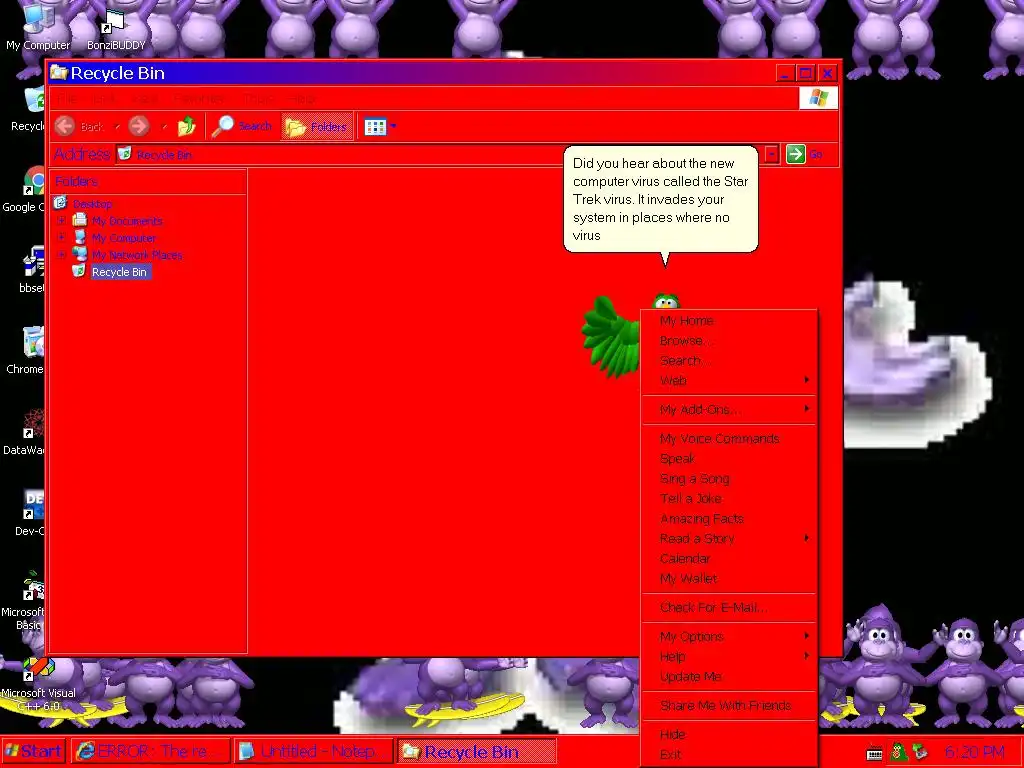Click the Windows flag logo in toolbar
The image size is (1024, 768).
coord(818,98)
